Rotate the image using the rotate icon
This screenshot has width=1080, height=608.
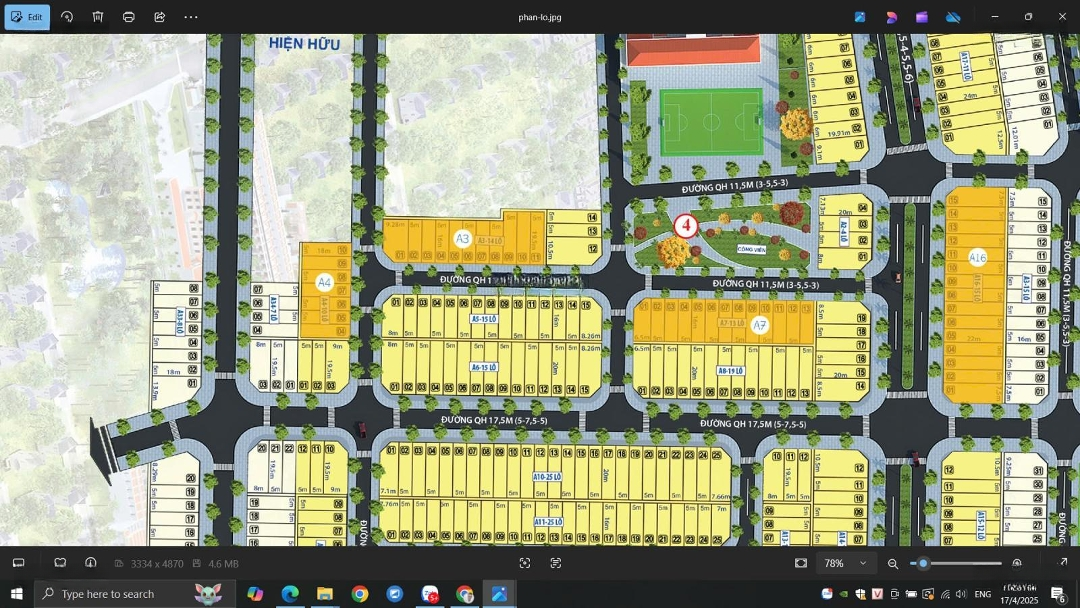[67, 17]
